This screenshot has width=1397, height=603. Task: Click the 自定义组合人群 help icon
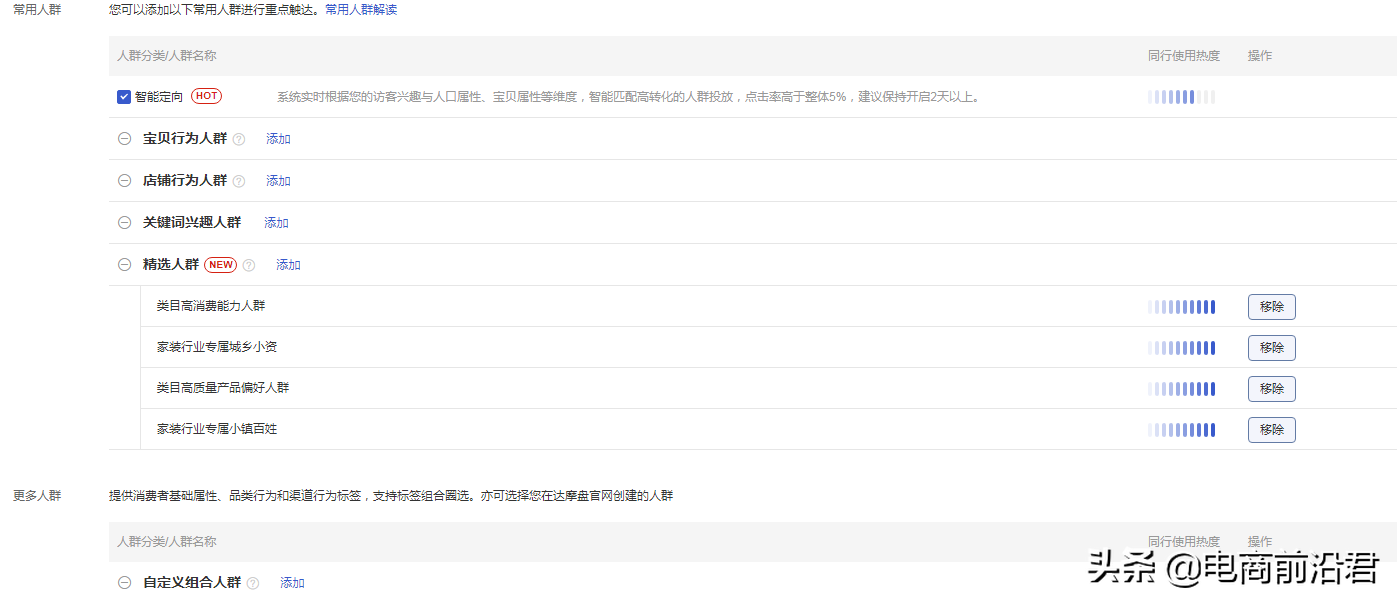255,582
